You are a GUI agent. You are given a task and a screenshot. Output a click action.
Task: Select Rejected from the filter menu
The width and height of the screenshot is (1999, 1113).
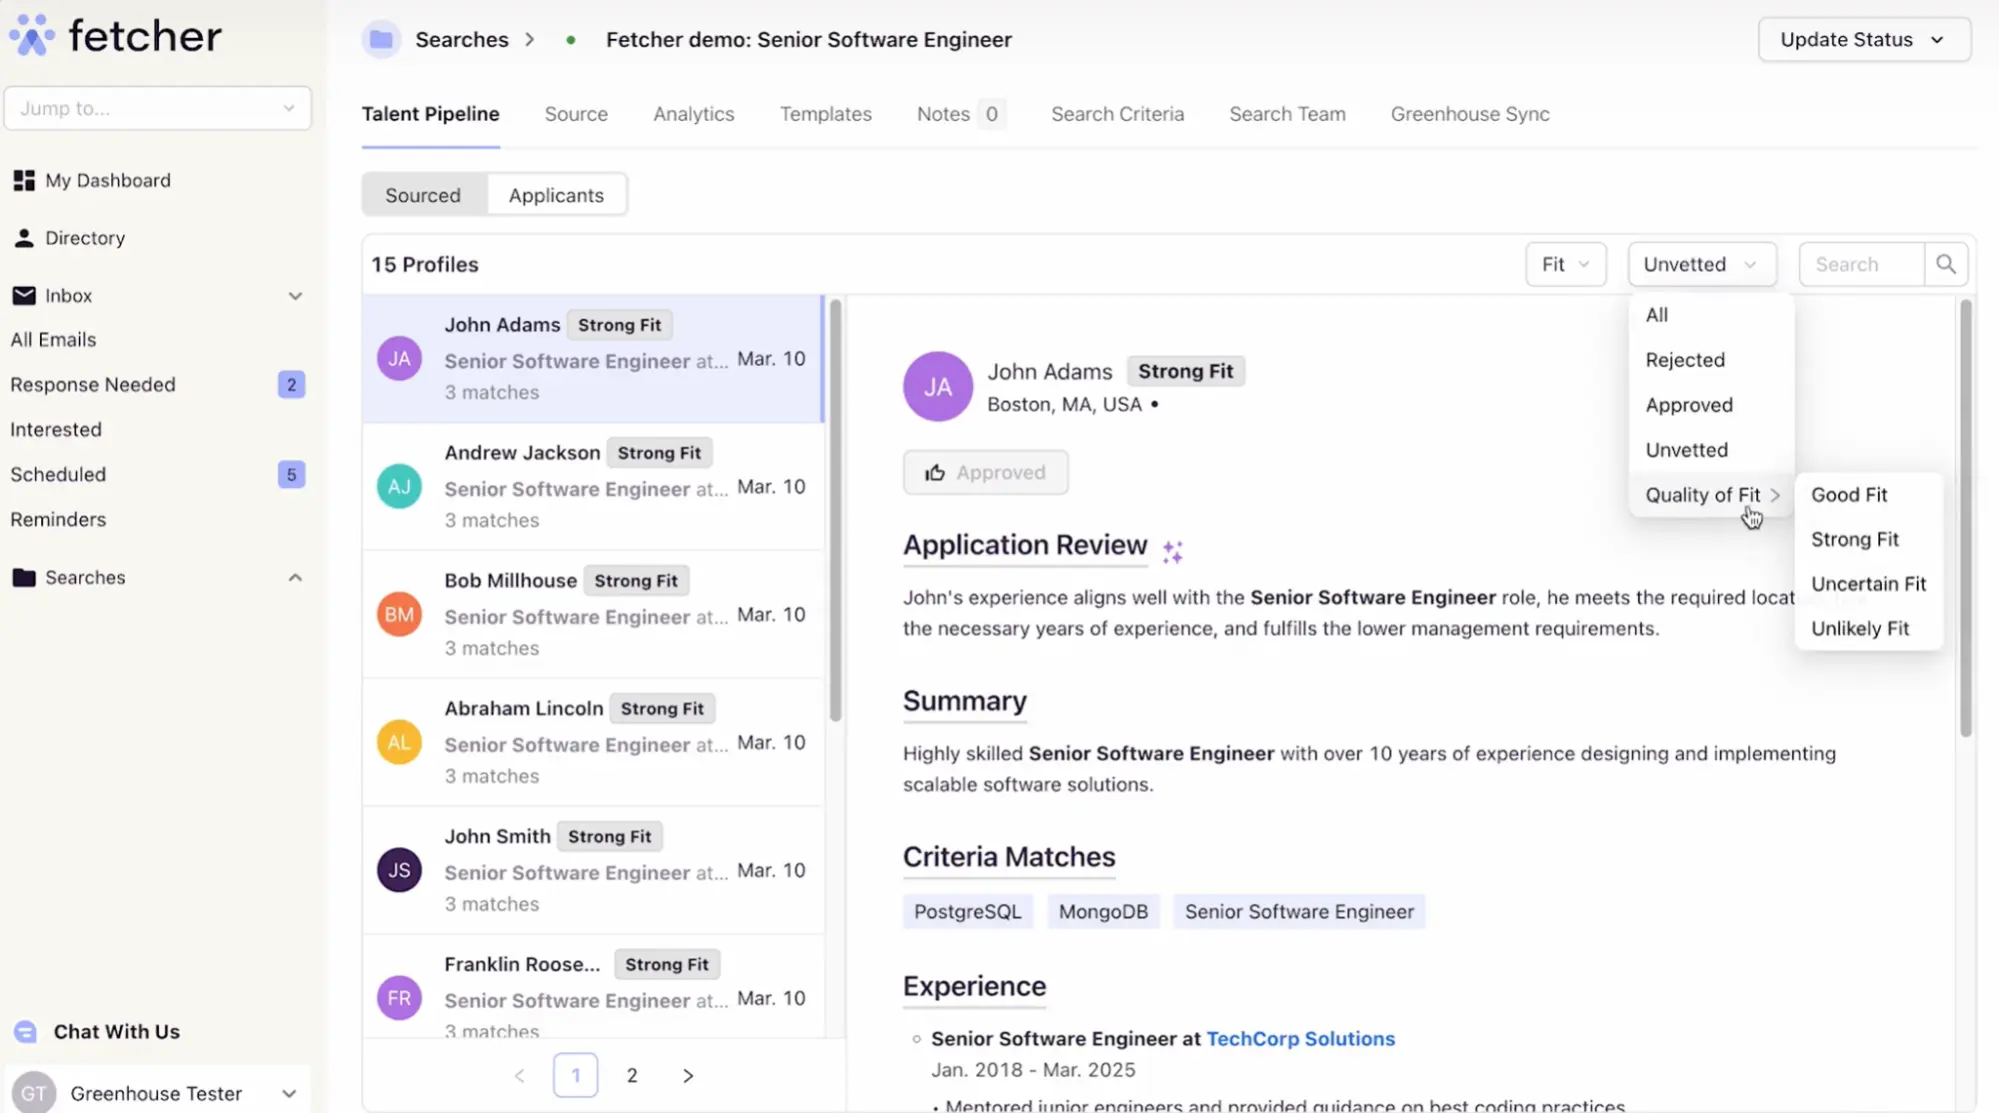point(1684,360)
